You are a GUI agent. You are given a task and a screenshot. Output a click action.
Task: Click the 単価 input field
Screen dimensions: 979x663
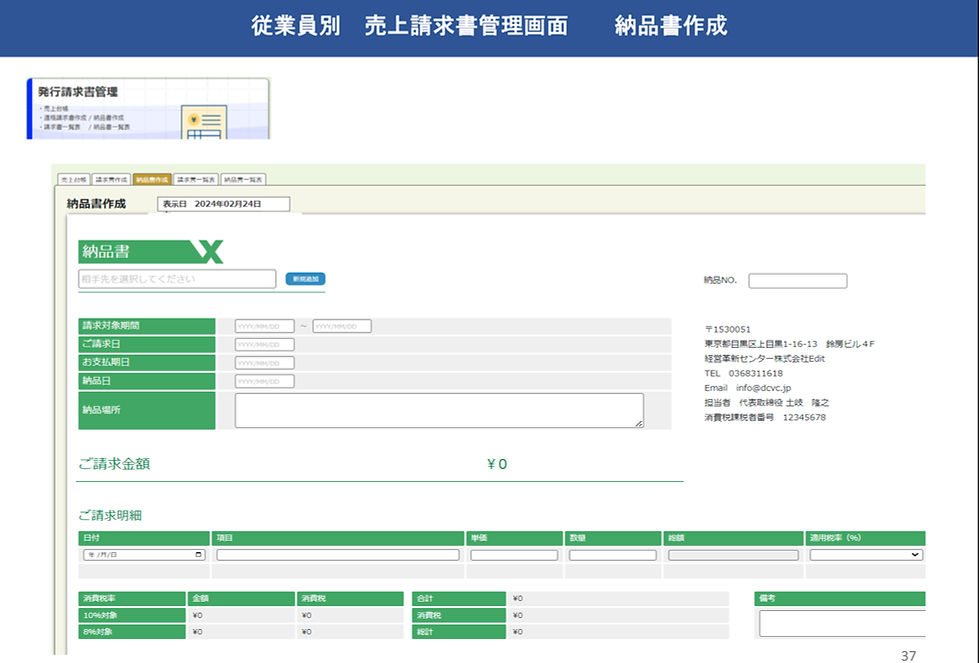coord(514,555)
